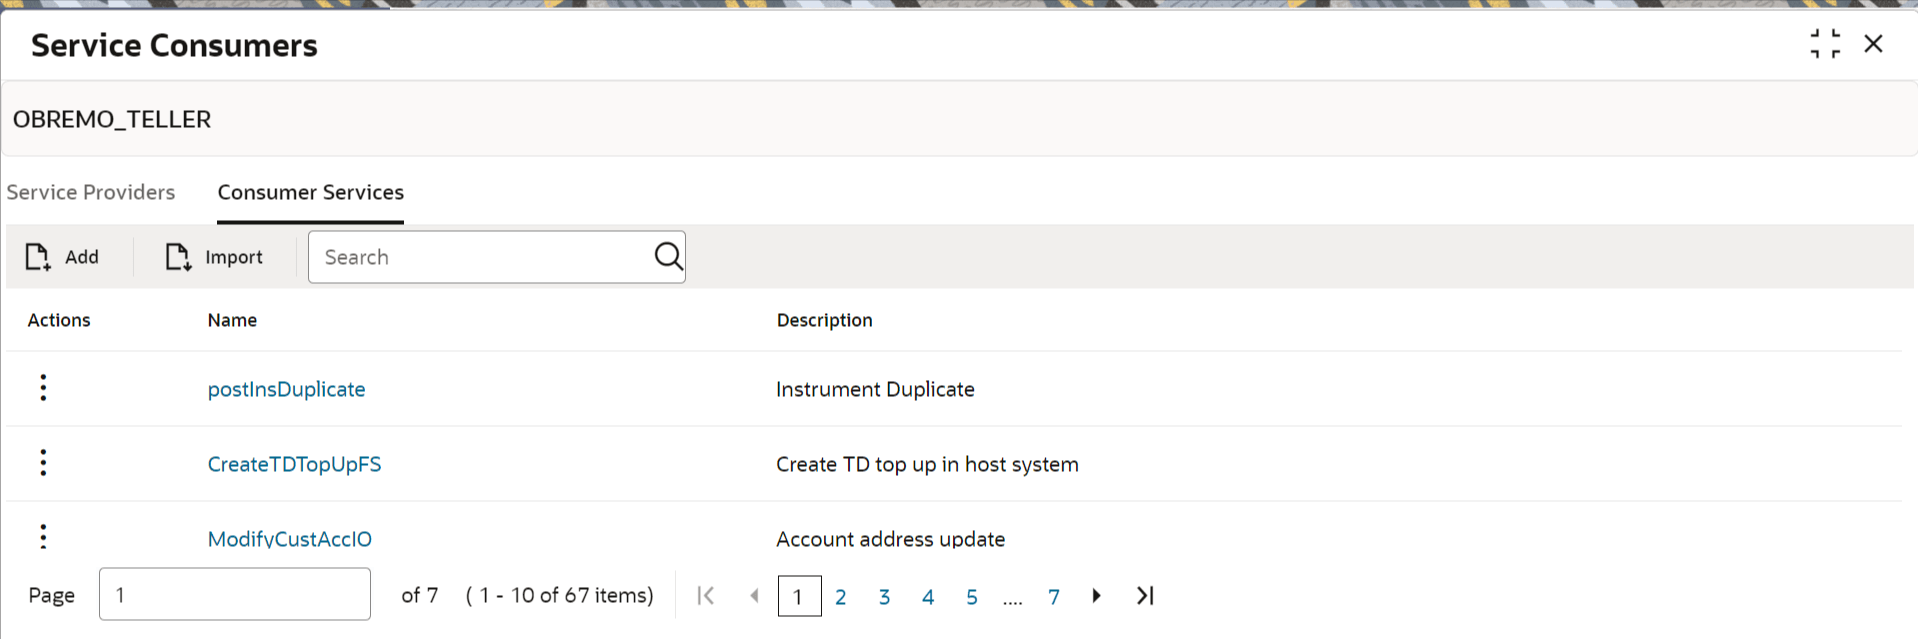Open actions menu for ModifyCustAccIO row
The width and height of the screenshot is (1918, 639).
pos(43,537)
